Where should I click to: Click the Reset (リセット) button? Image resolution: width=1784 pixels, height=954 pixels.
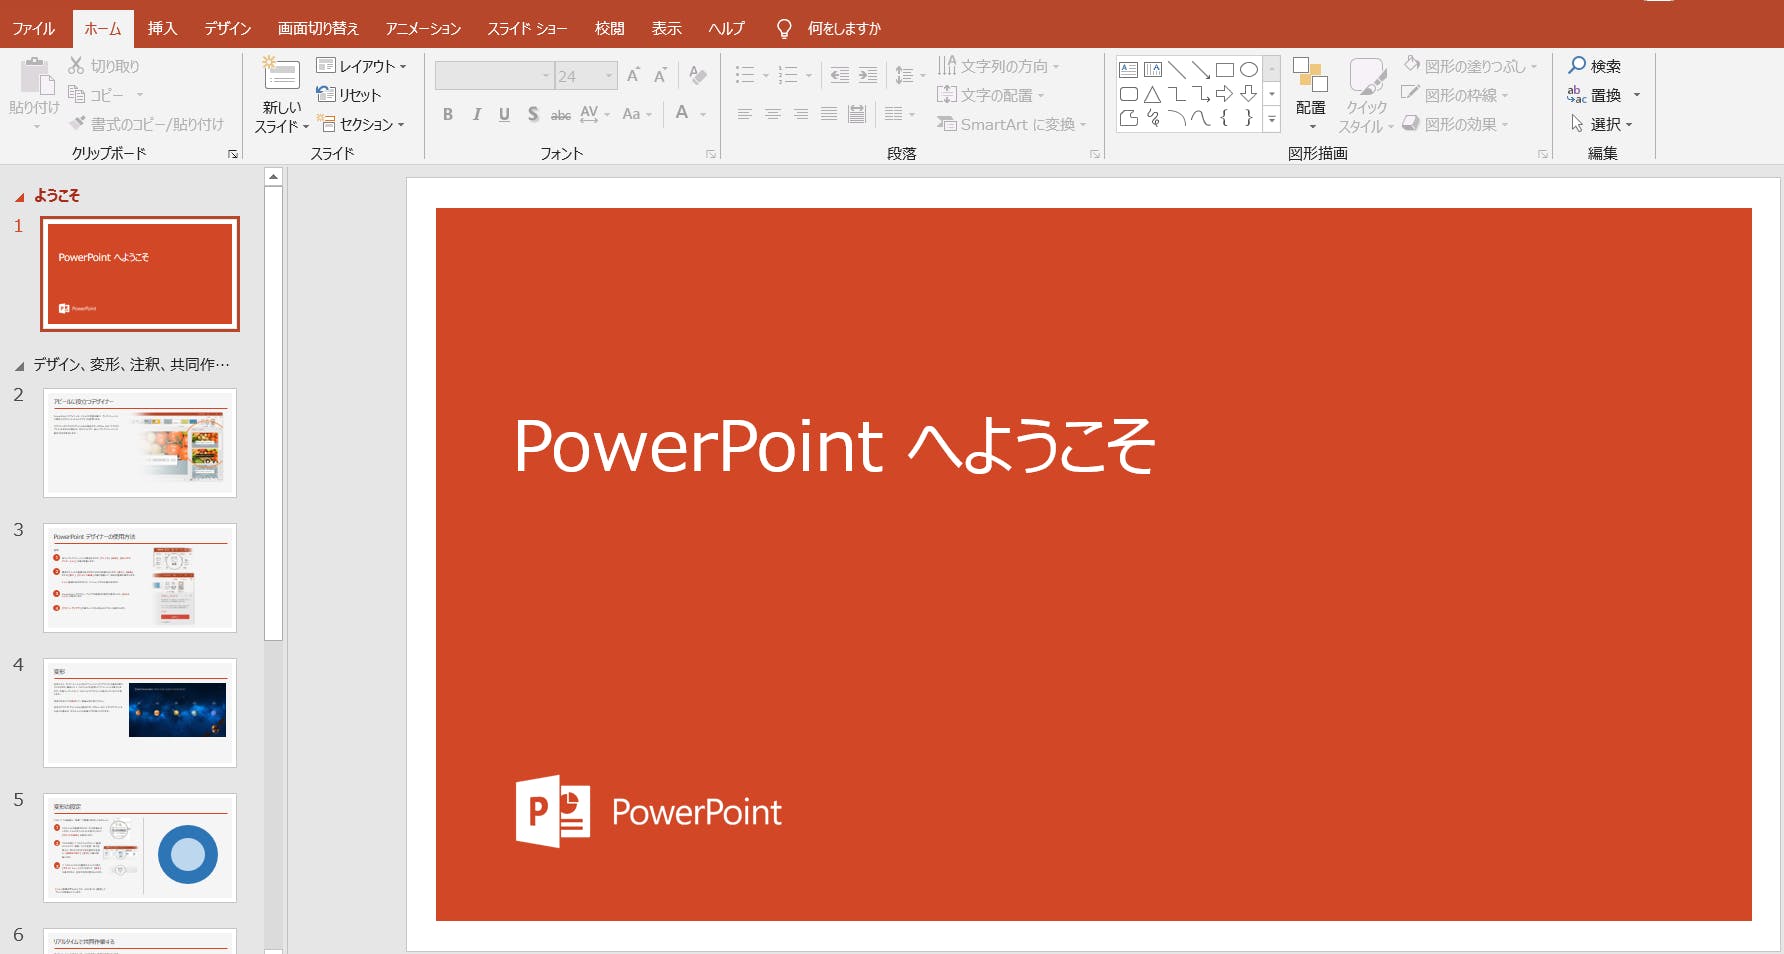click(x=349, y=95)
